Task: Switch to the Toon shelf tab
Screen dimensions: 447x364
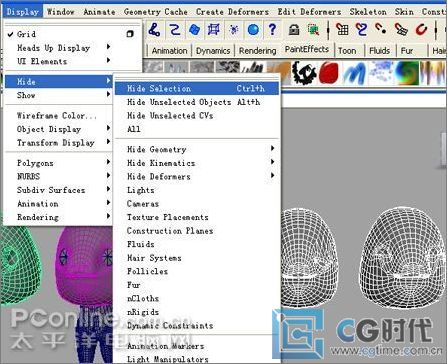Action: (x=347, y=51)
